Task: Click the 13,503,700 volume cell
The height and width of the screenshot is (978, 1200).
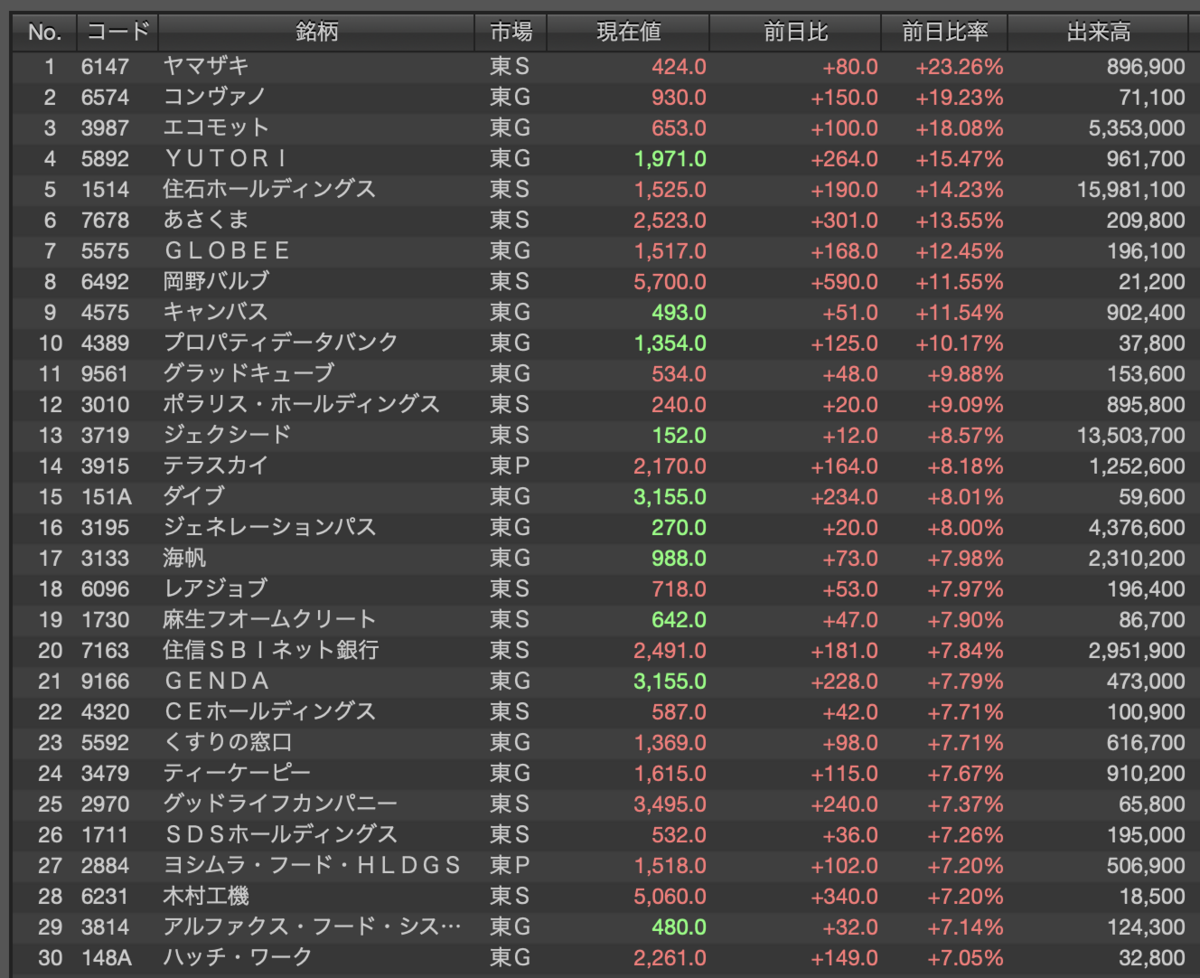Action: (x=1131, y=435)
